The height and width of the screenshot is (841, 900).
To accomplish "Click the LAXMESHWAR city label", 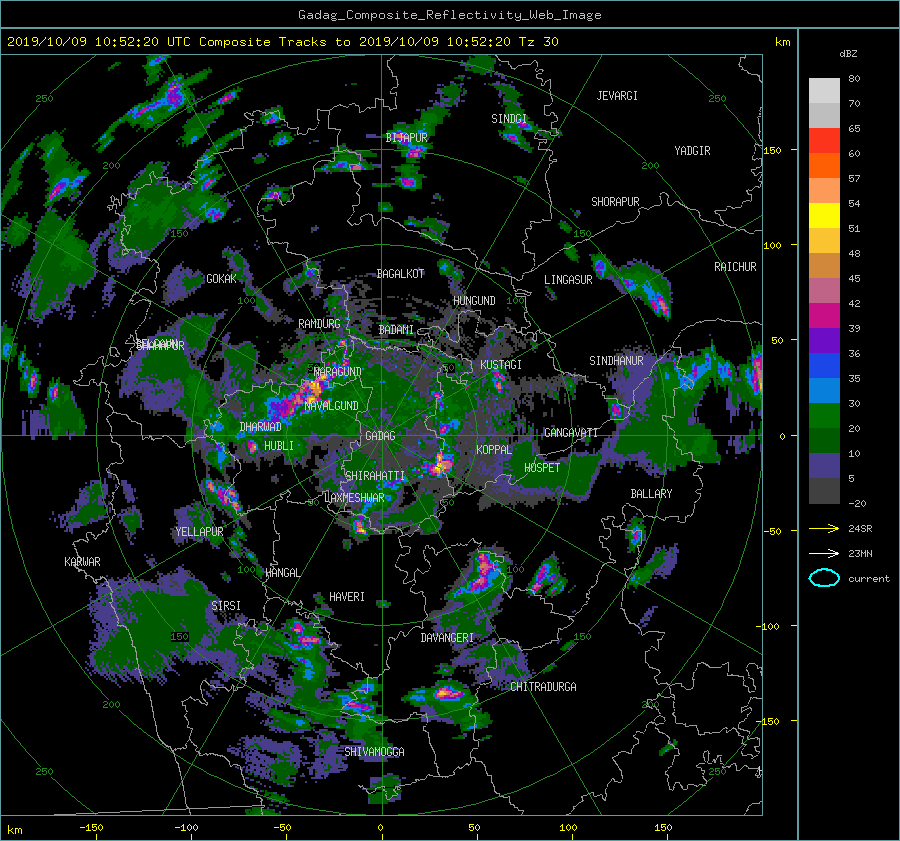I will tap(354, 498).
